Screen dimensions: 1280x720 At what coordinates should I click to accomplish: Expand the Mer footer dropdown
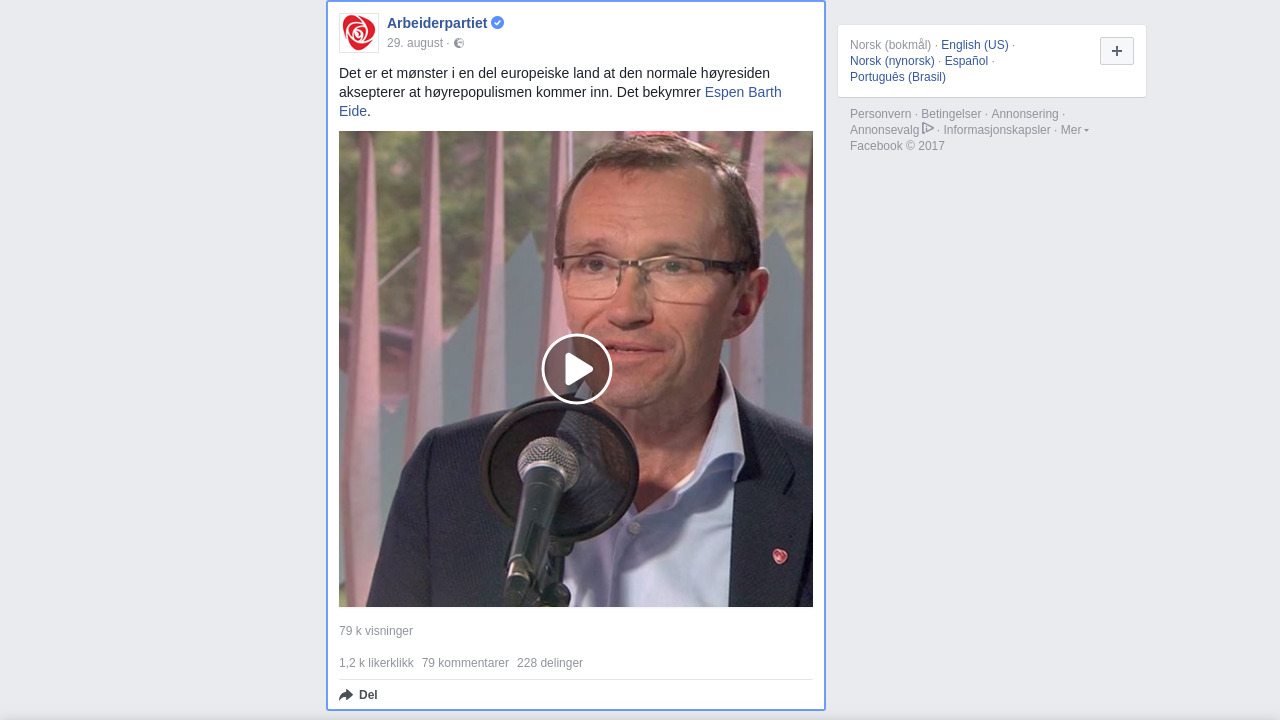tap(1075, 130)
